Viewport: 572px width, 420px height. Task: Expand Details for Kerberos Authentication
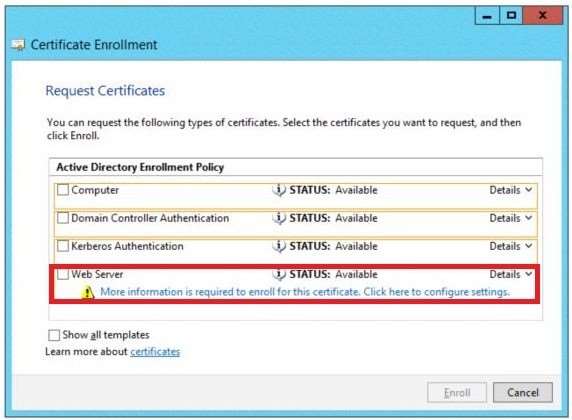[x=511, y=246]
